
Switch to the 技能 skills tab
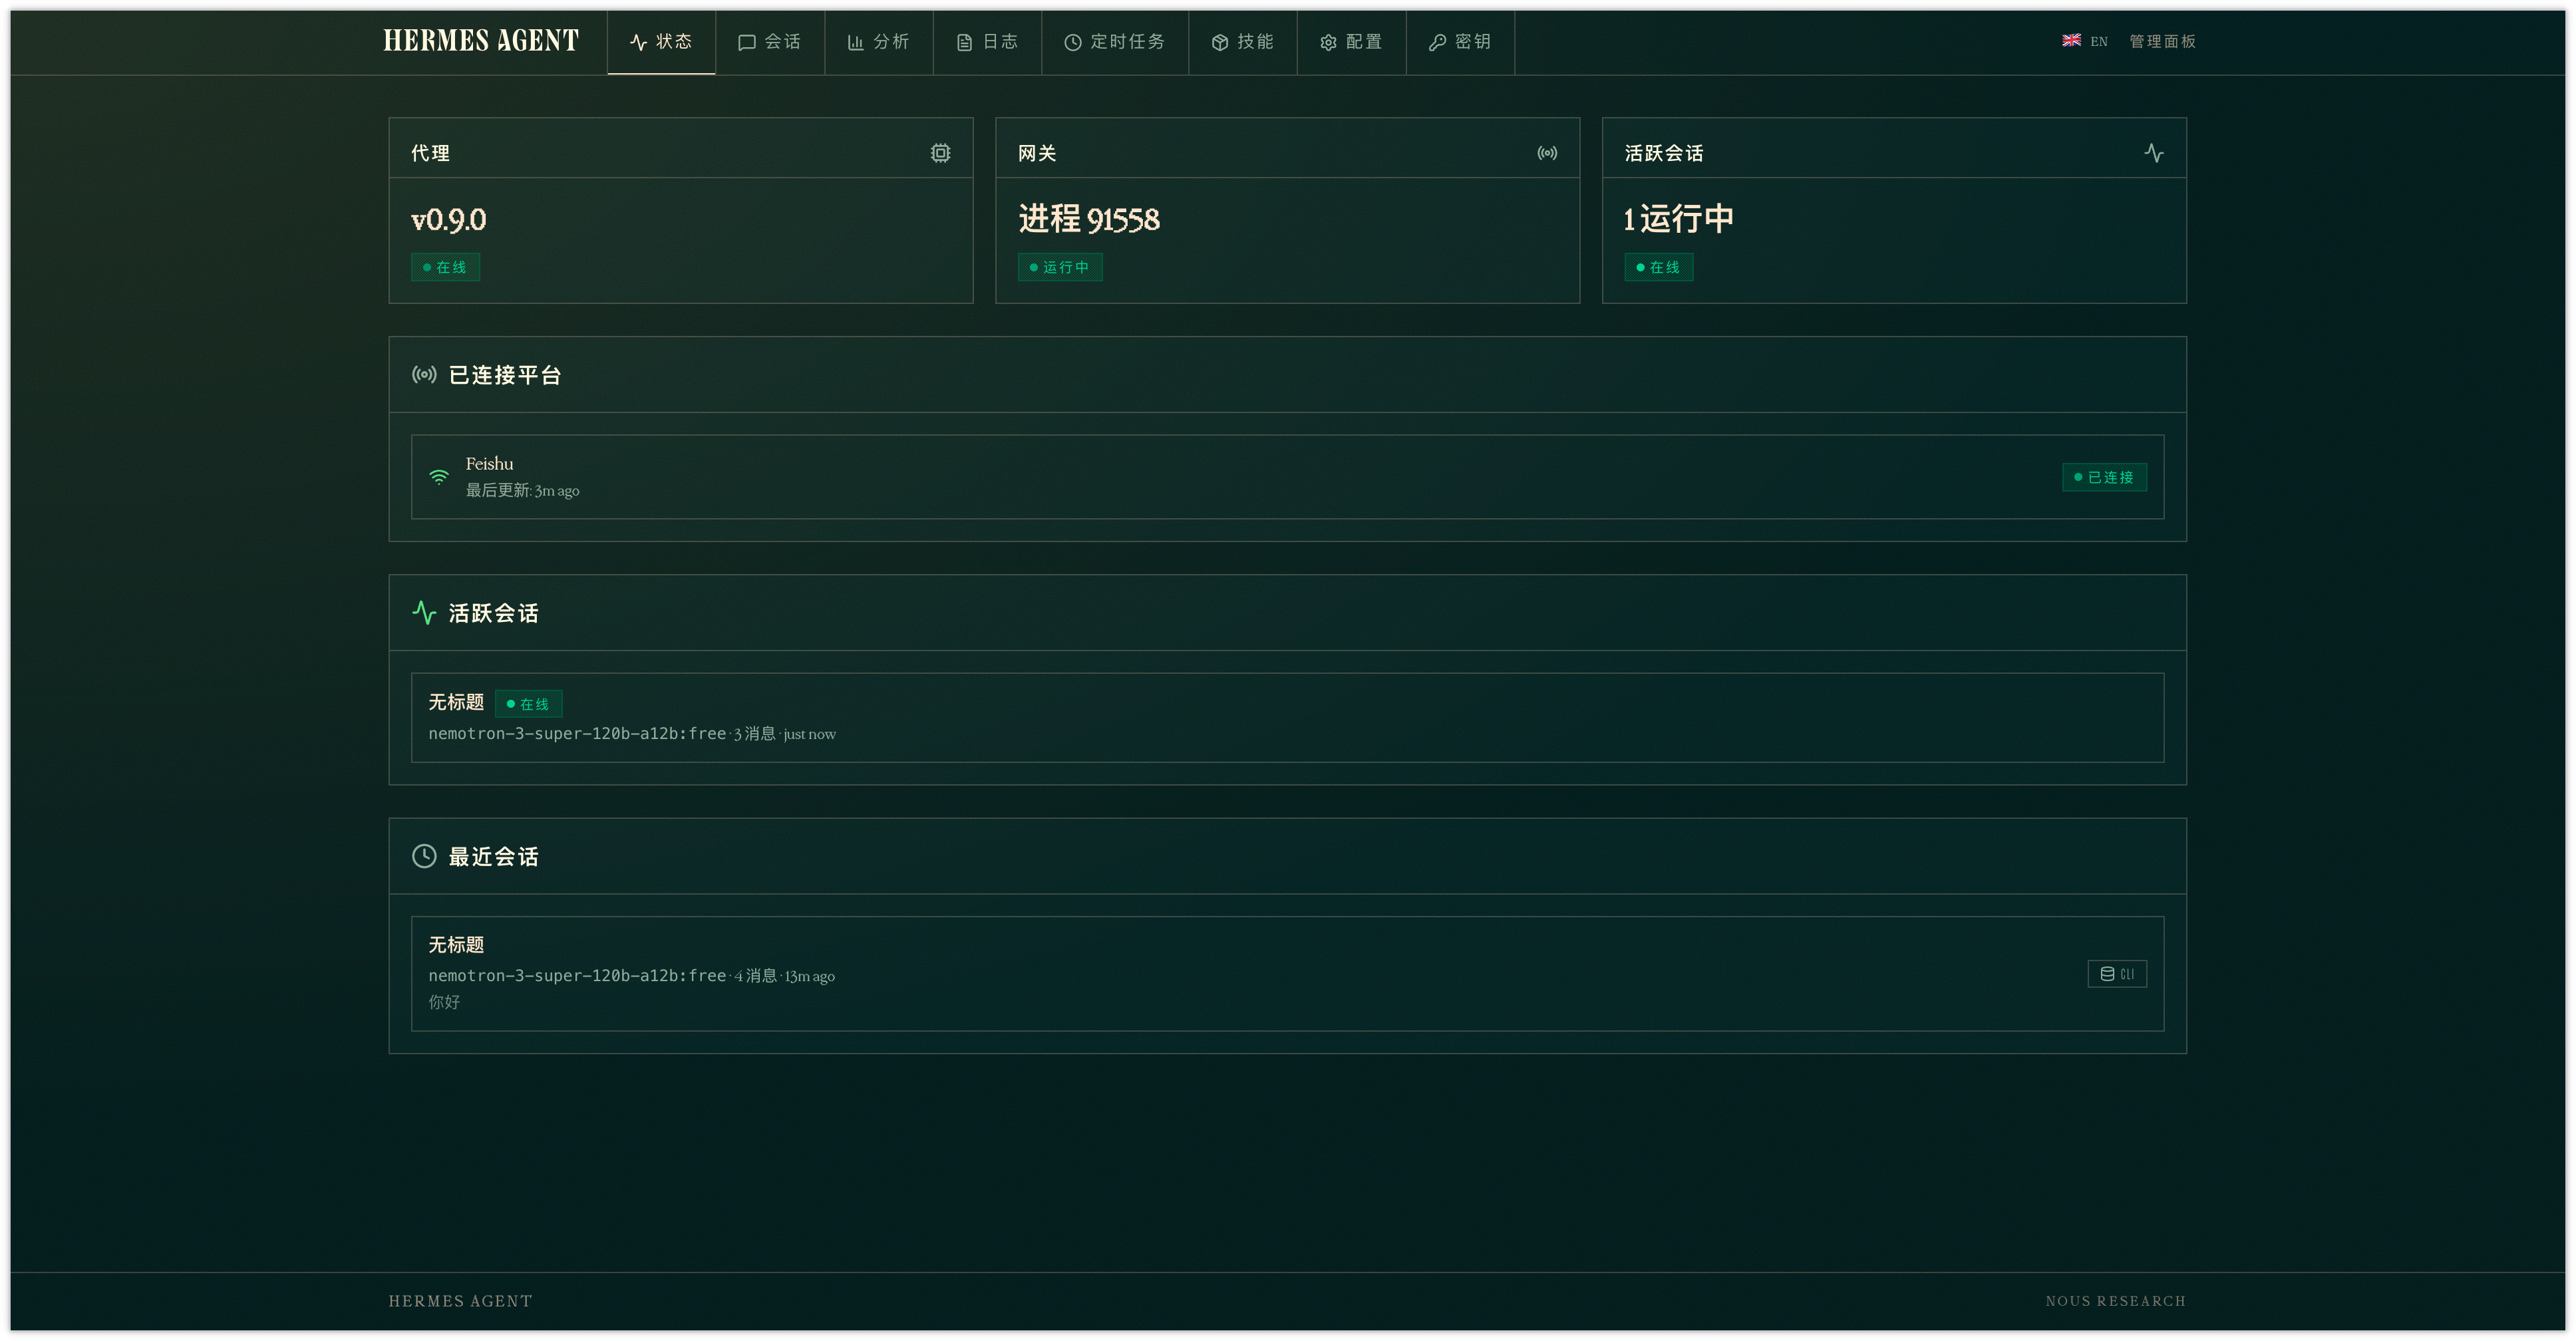tap(1242, 42)
